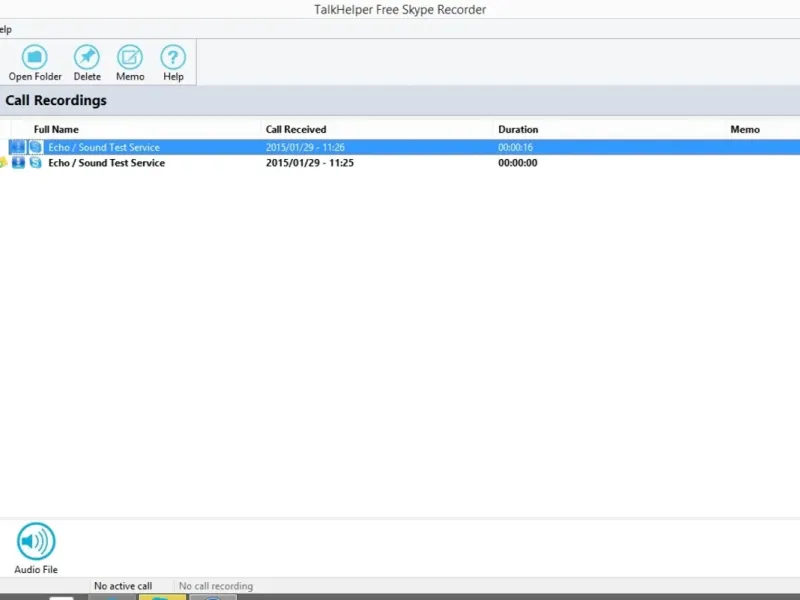Click the Help question mark icon
The image size is (800, 600).
[173, 57]
